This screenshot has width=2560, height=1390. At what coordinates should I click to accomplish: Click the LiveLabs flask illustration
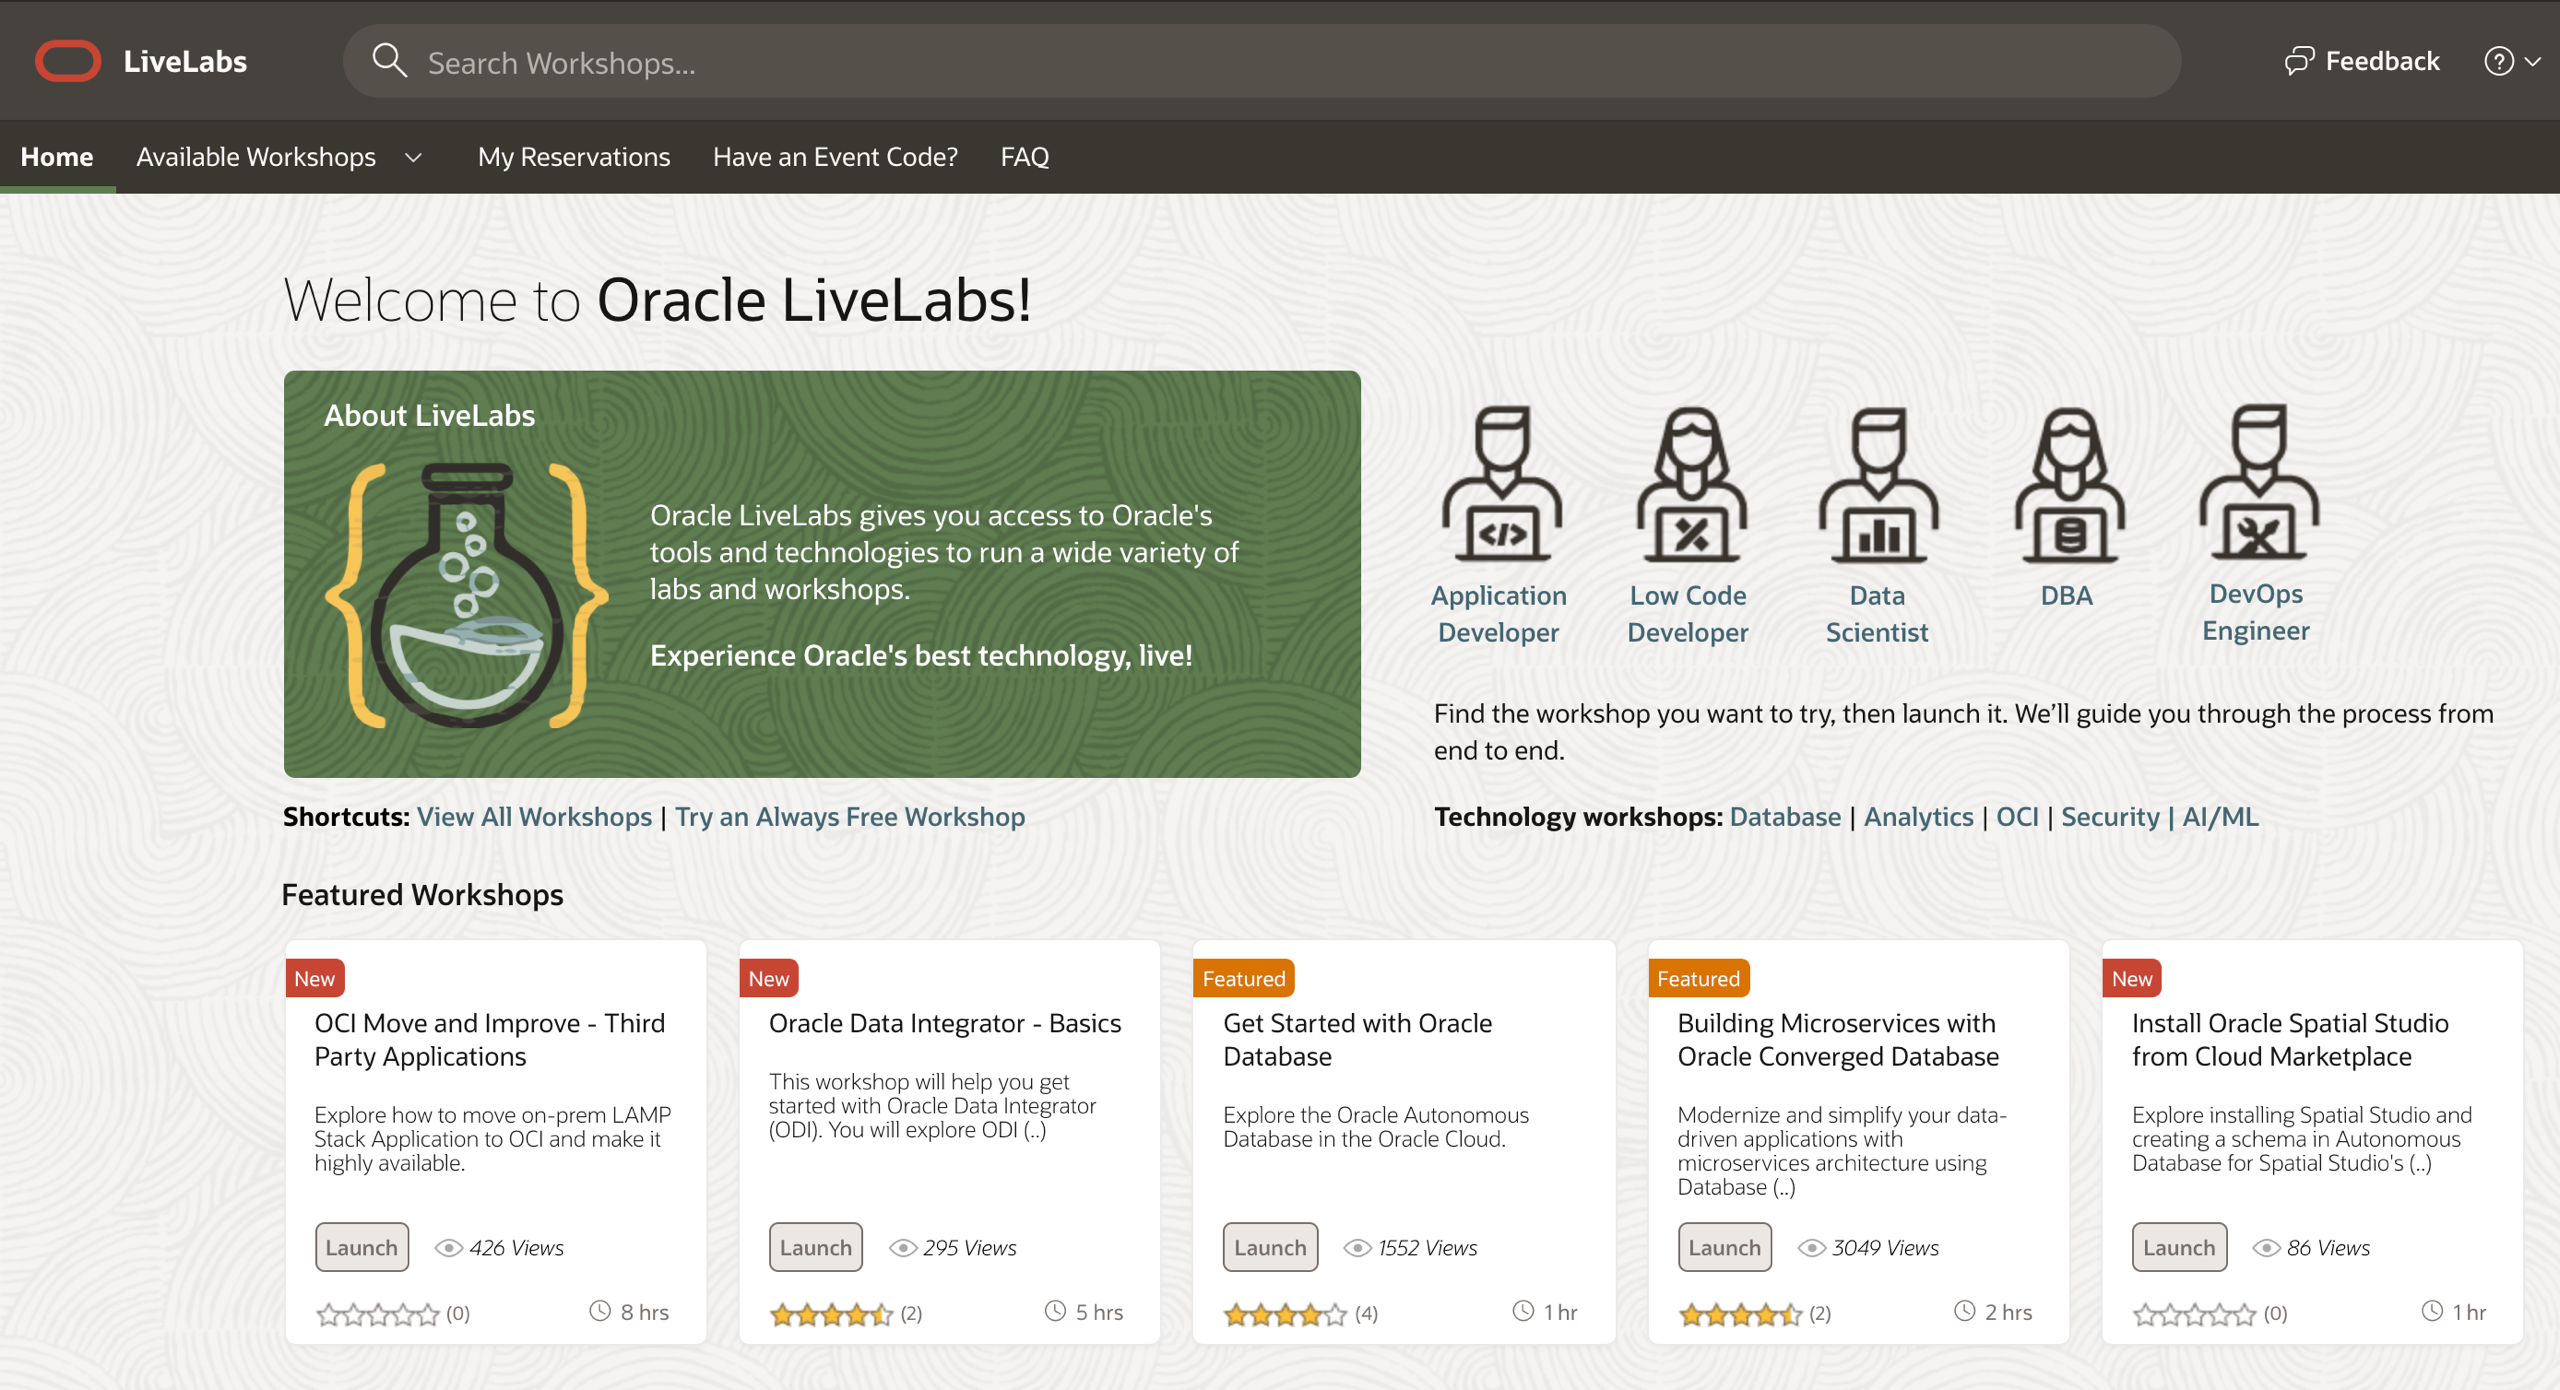tap(466, 595)
